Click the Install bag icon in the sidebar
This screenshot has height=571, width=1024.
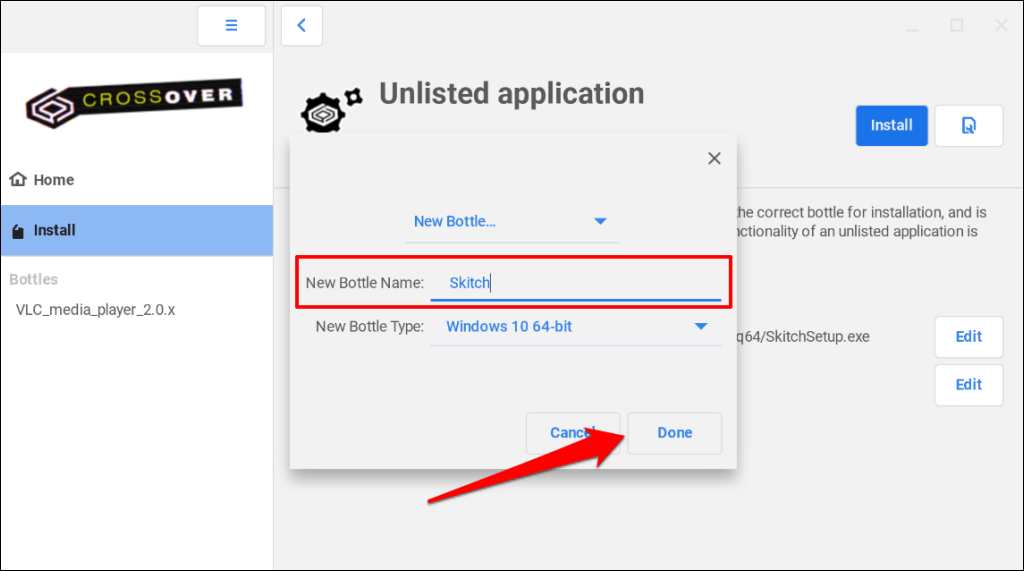tap(18, 231)
